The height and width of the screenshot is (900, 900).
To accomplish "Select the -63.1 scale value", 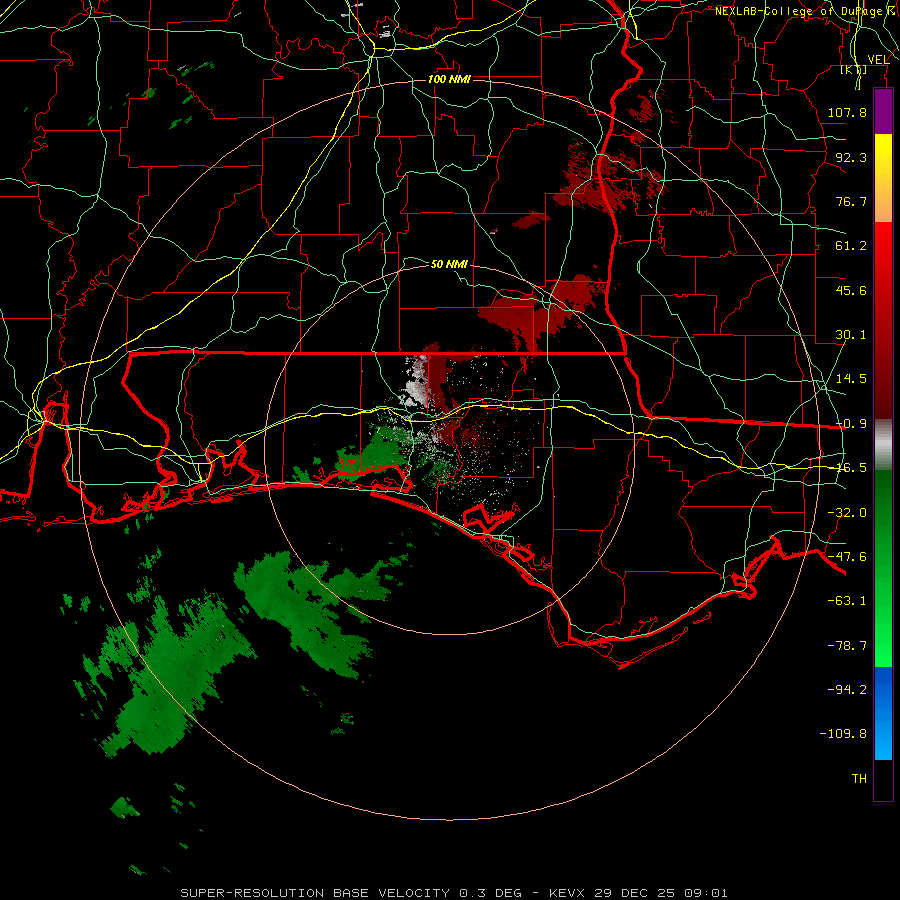I will 847,601.
